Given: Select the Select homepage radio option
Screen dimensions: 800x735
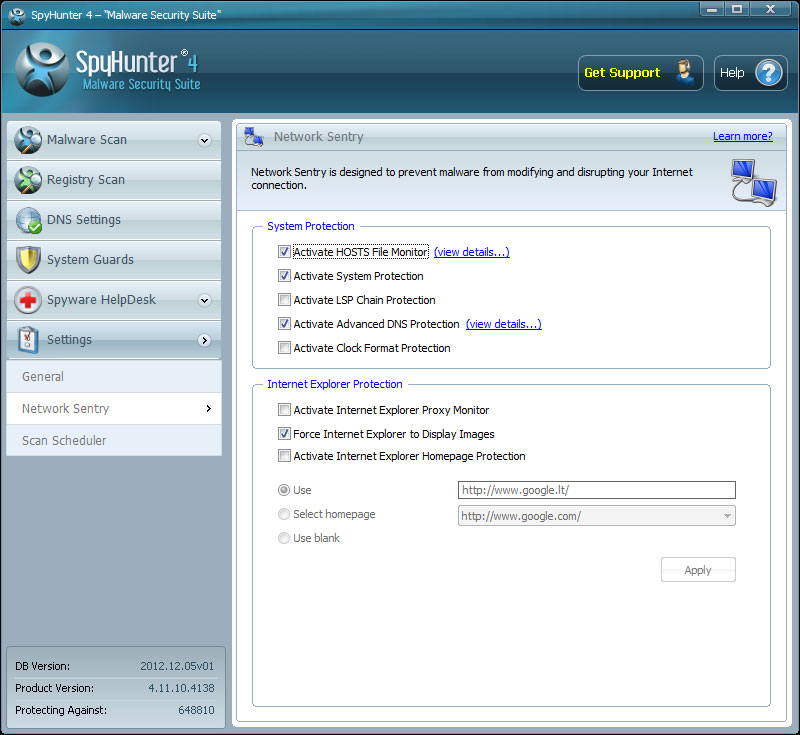Looking at the screenshot, I should (x=284, y=514).
